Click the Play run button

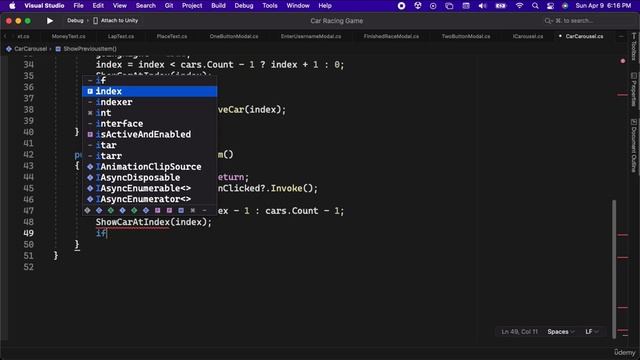click(50, 20)
